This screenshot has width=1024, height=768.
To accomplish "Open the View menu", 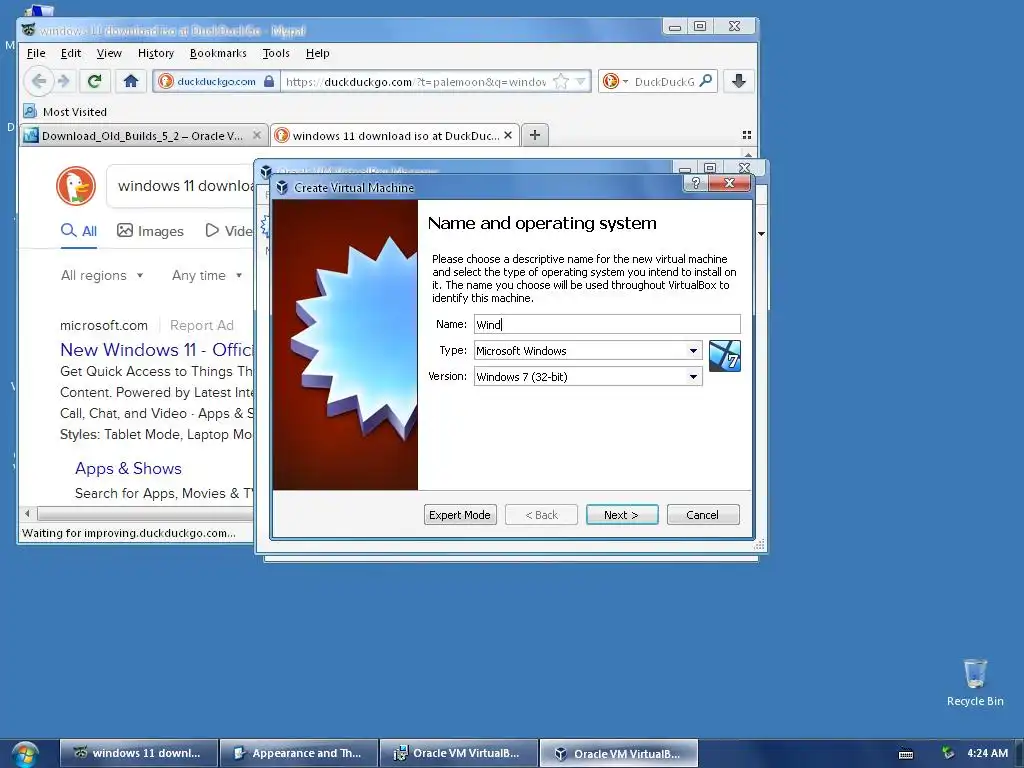I will (109, 53).
